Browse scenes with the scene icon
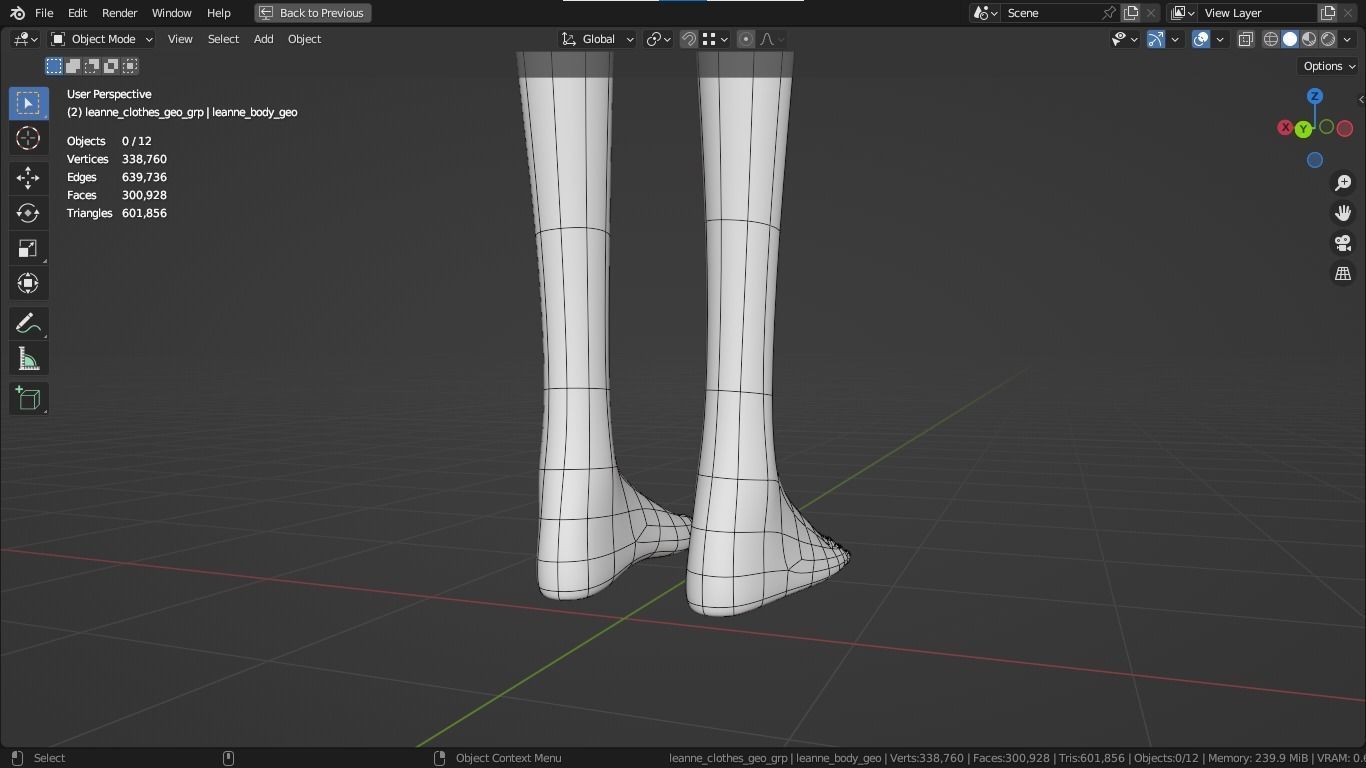Image resolution: width=1366 pixels, height=768 pixels. click(x=985, y=13)
